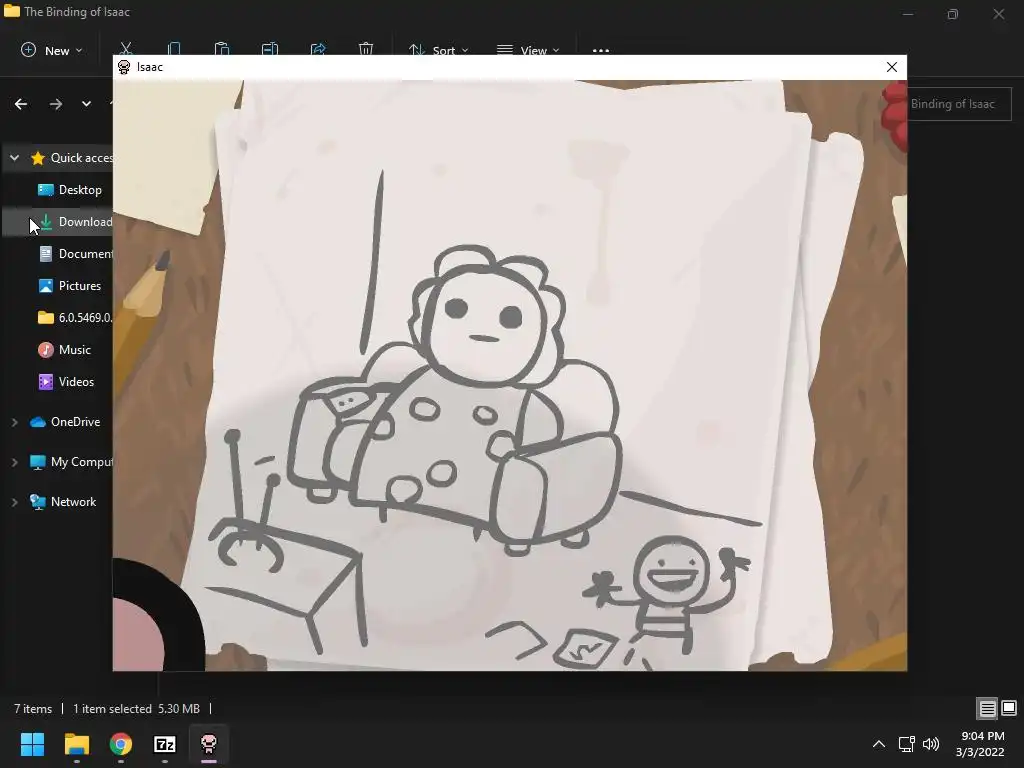Select Quick access in navigation pane

(x=72, y=158)
